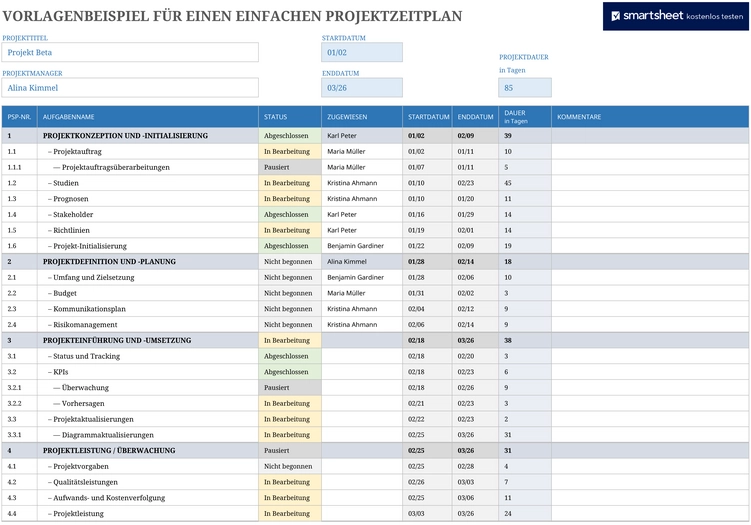Viewport: 751px width, 525px height.
Task: Click the 'In Bearbeitung' status of Studien
Action: [x=290, y=183]
